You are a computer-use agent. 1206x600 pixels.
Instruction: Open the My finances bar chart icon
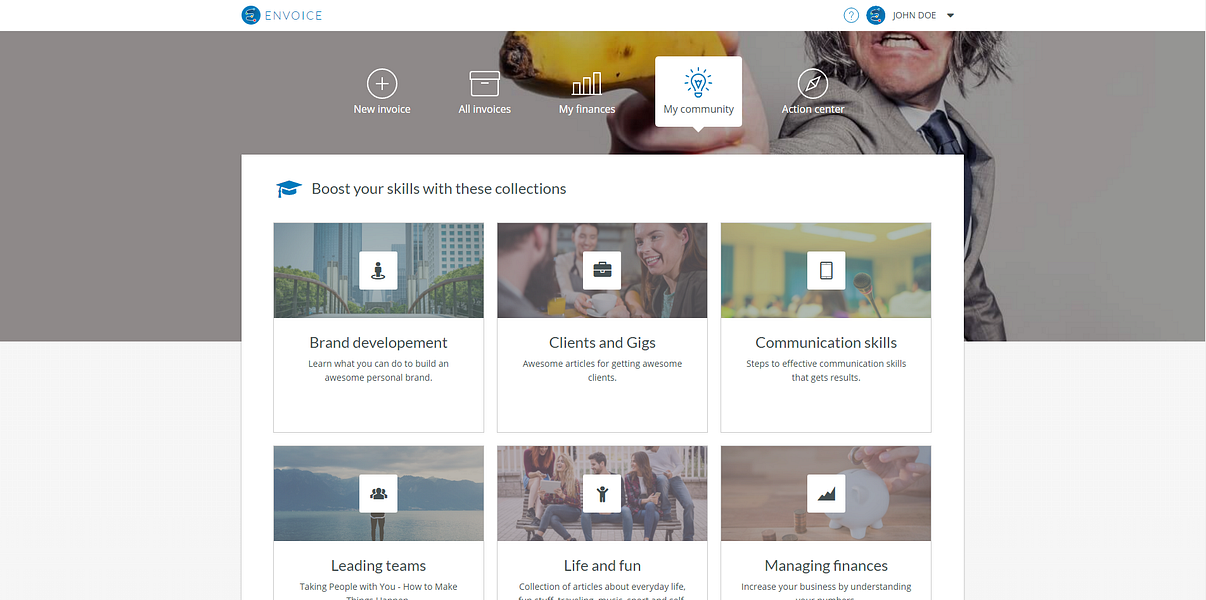(587, 83)
